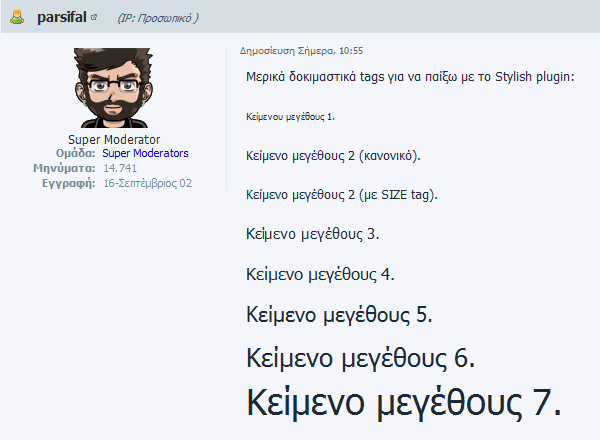Click the Super Moderator title text
600x440 pixels.
pos(114,139)
